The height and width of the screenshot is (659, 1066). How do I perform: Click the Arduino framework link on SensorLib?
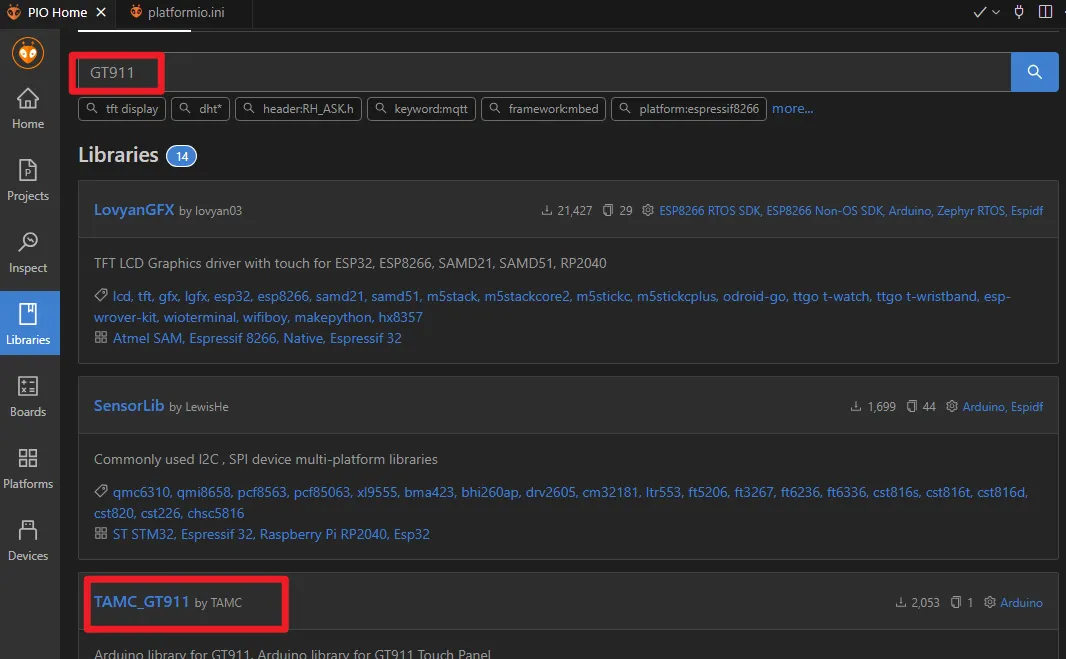coord(984,407)
